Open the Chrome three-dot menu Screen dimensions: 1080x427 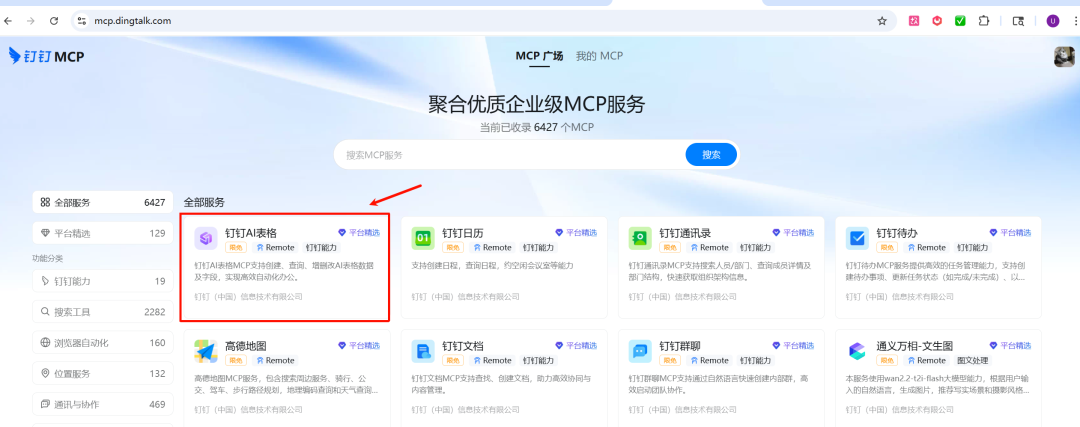[x=1075, y=21]
